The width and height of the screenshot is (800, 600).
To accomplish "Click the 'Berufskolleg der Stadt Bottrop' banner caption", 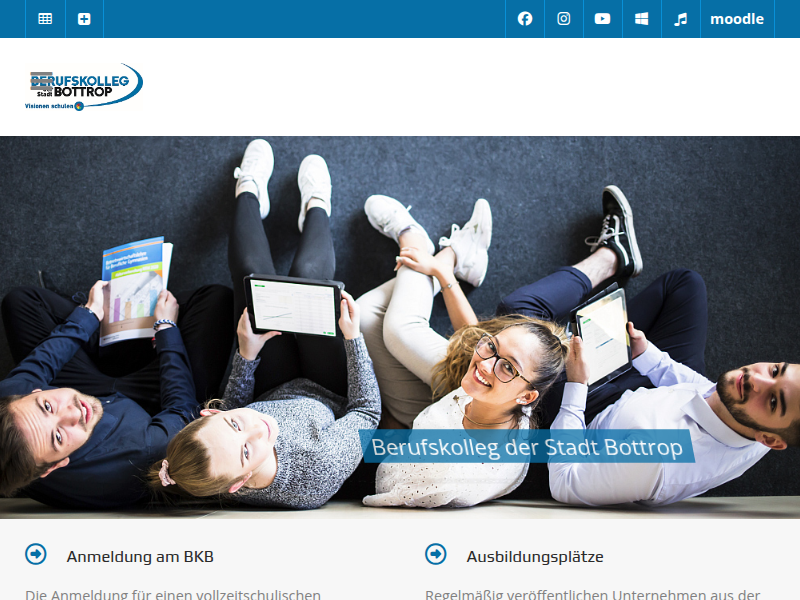I will coord(527,447).
